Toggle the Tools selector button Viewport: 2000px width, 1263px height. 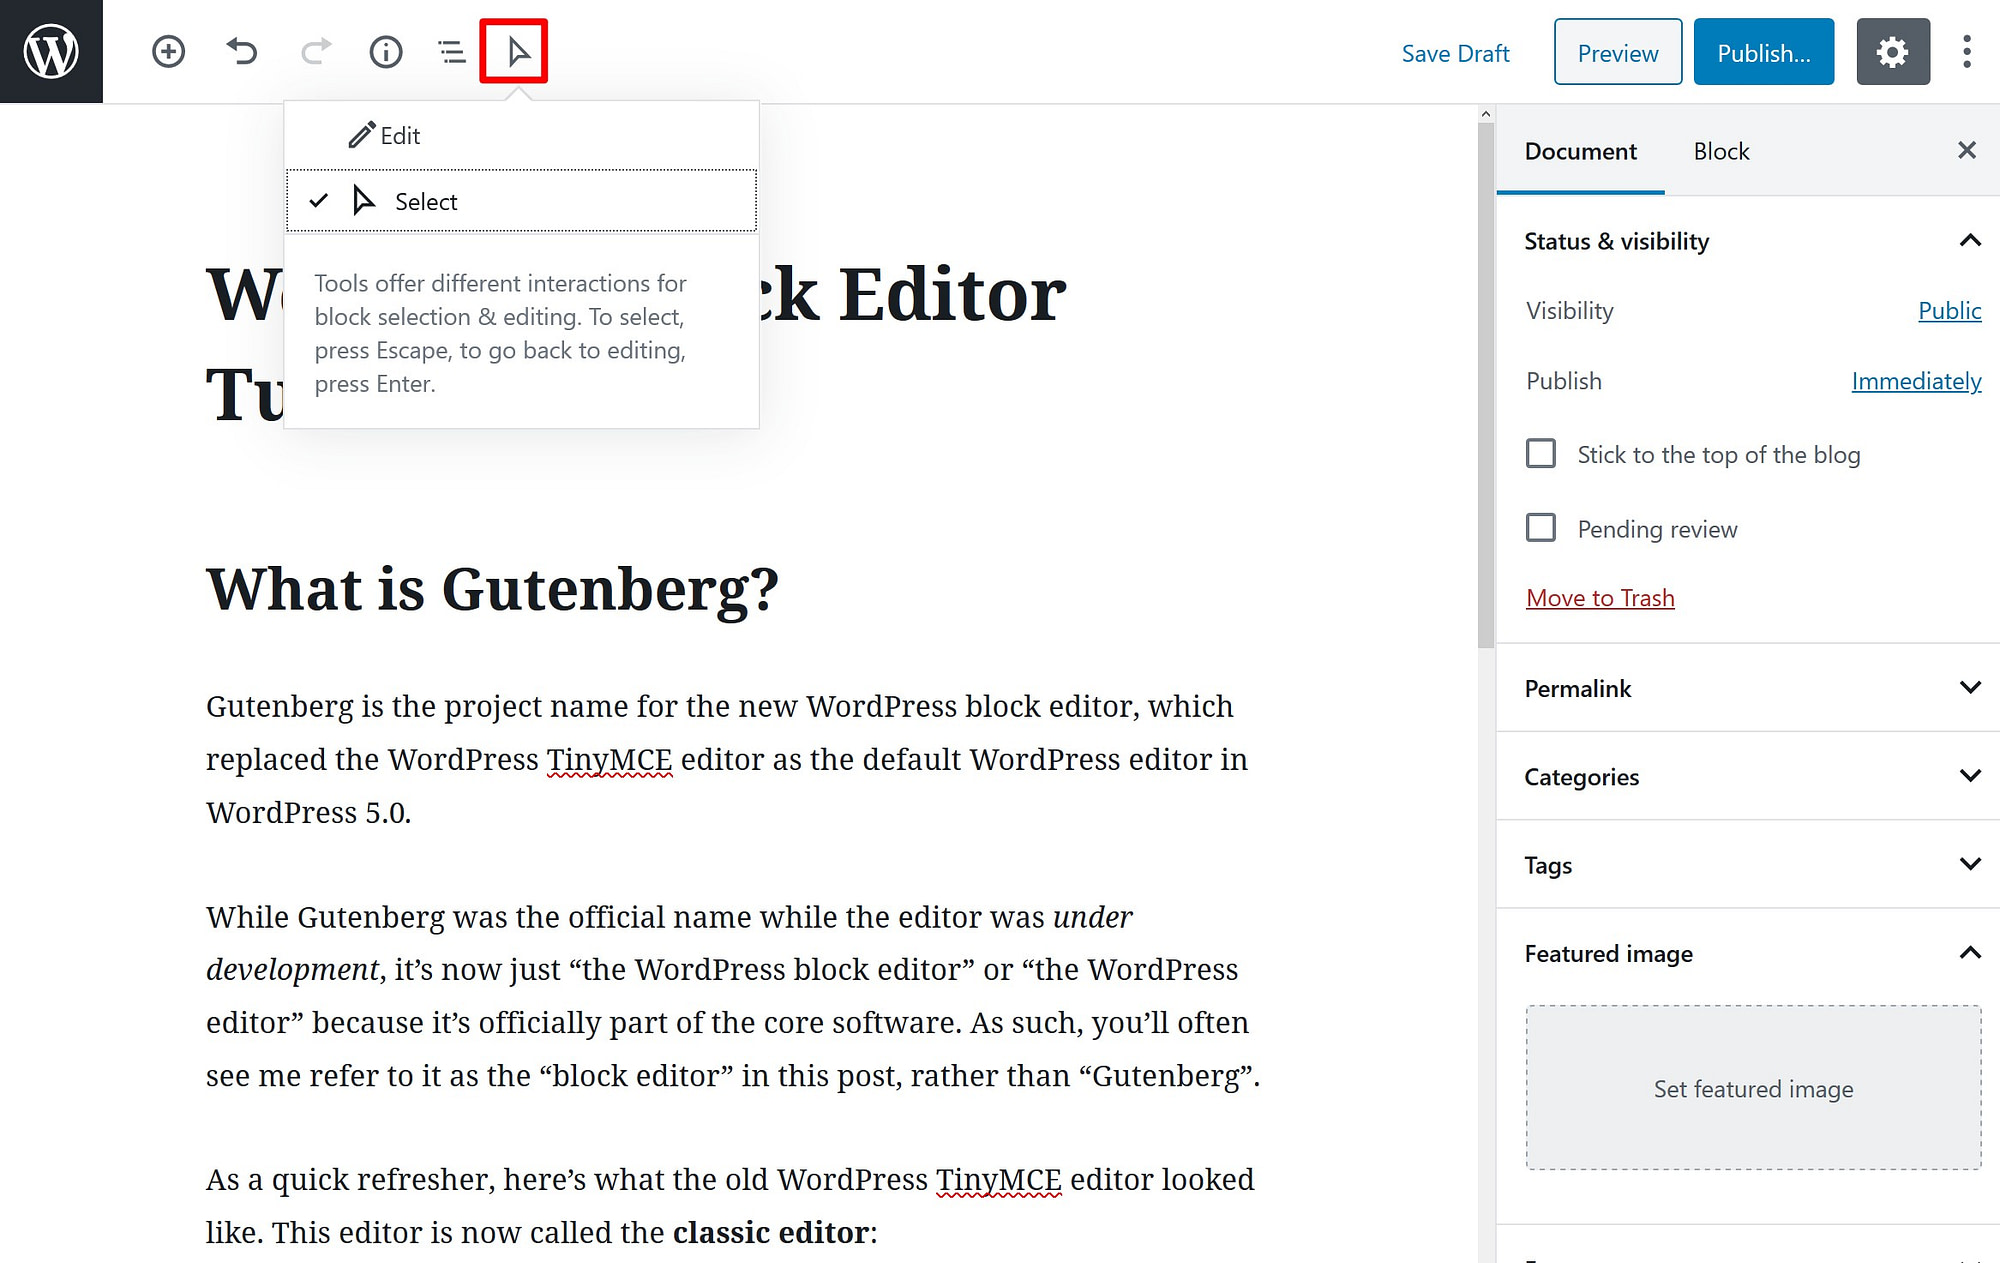tap(516, 52)
